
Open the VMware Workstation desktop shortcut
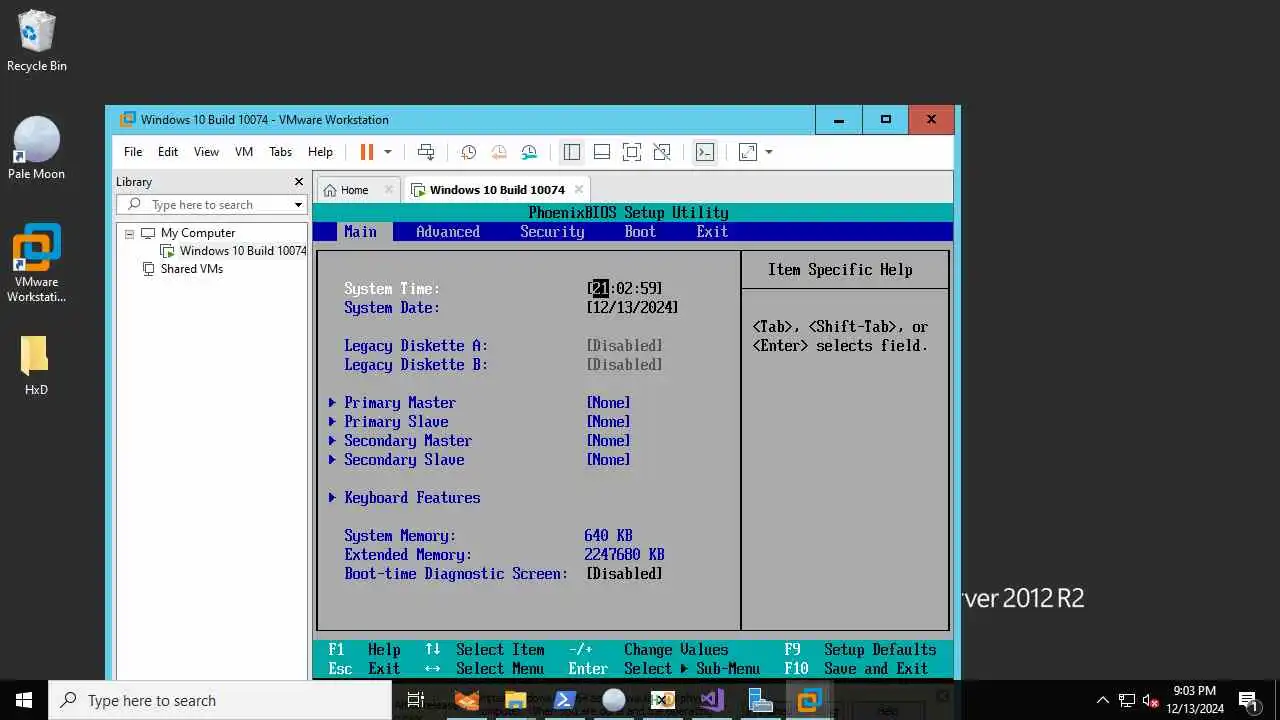click(x=36, y=263)
